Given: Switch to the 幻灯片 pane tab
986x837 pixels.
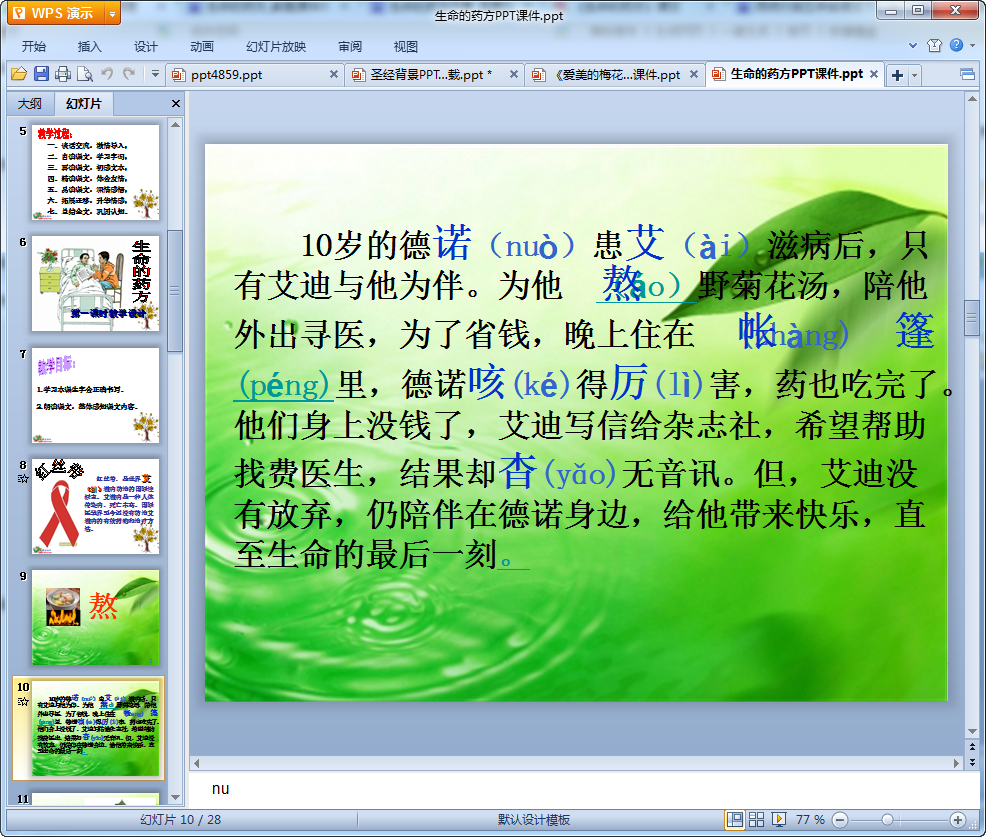Looking at the screenshot, I should pos(84,104).
